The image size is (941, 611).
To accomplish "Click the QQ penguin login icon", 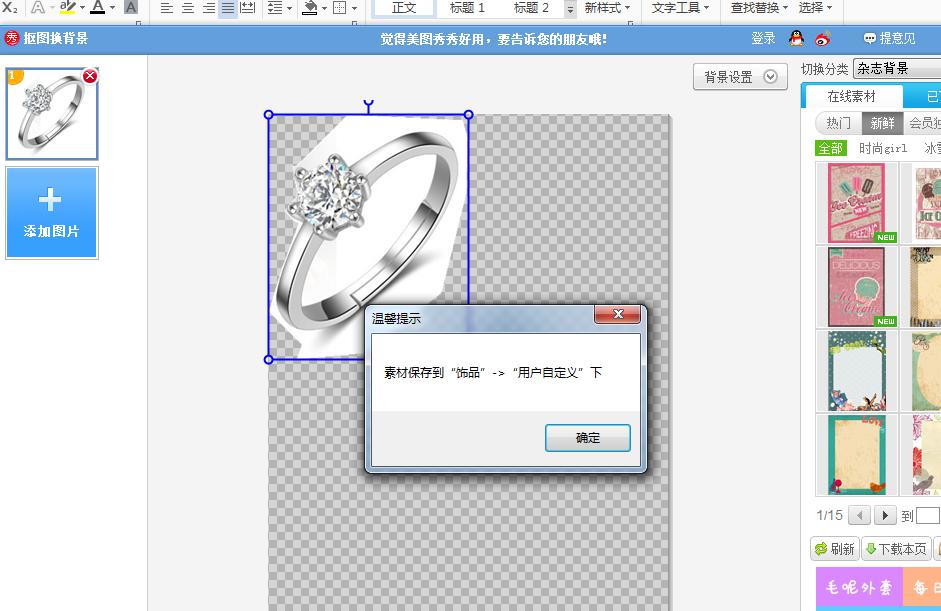I will tap(796, 39).
